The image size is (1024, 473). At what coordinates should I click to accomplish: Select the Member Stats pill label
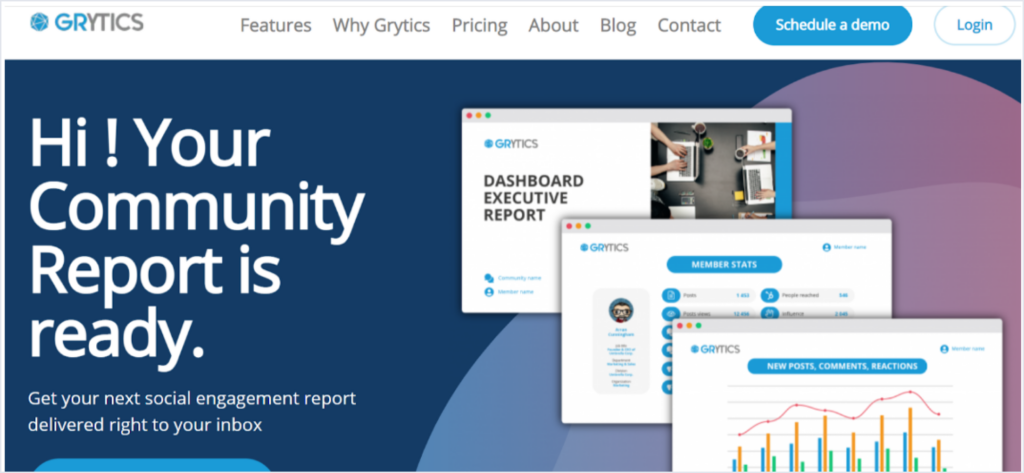pyautogui.click(x=723, y=265)
